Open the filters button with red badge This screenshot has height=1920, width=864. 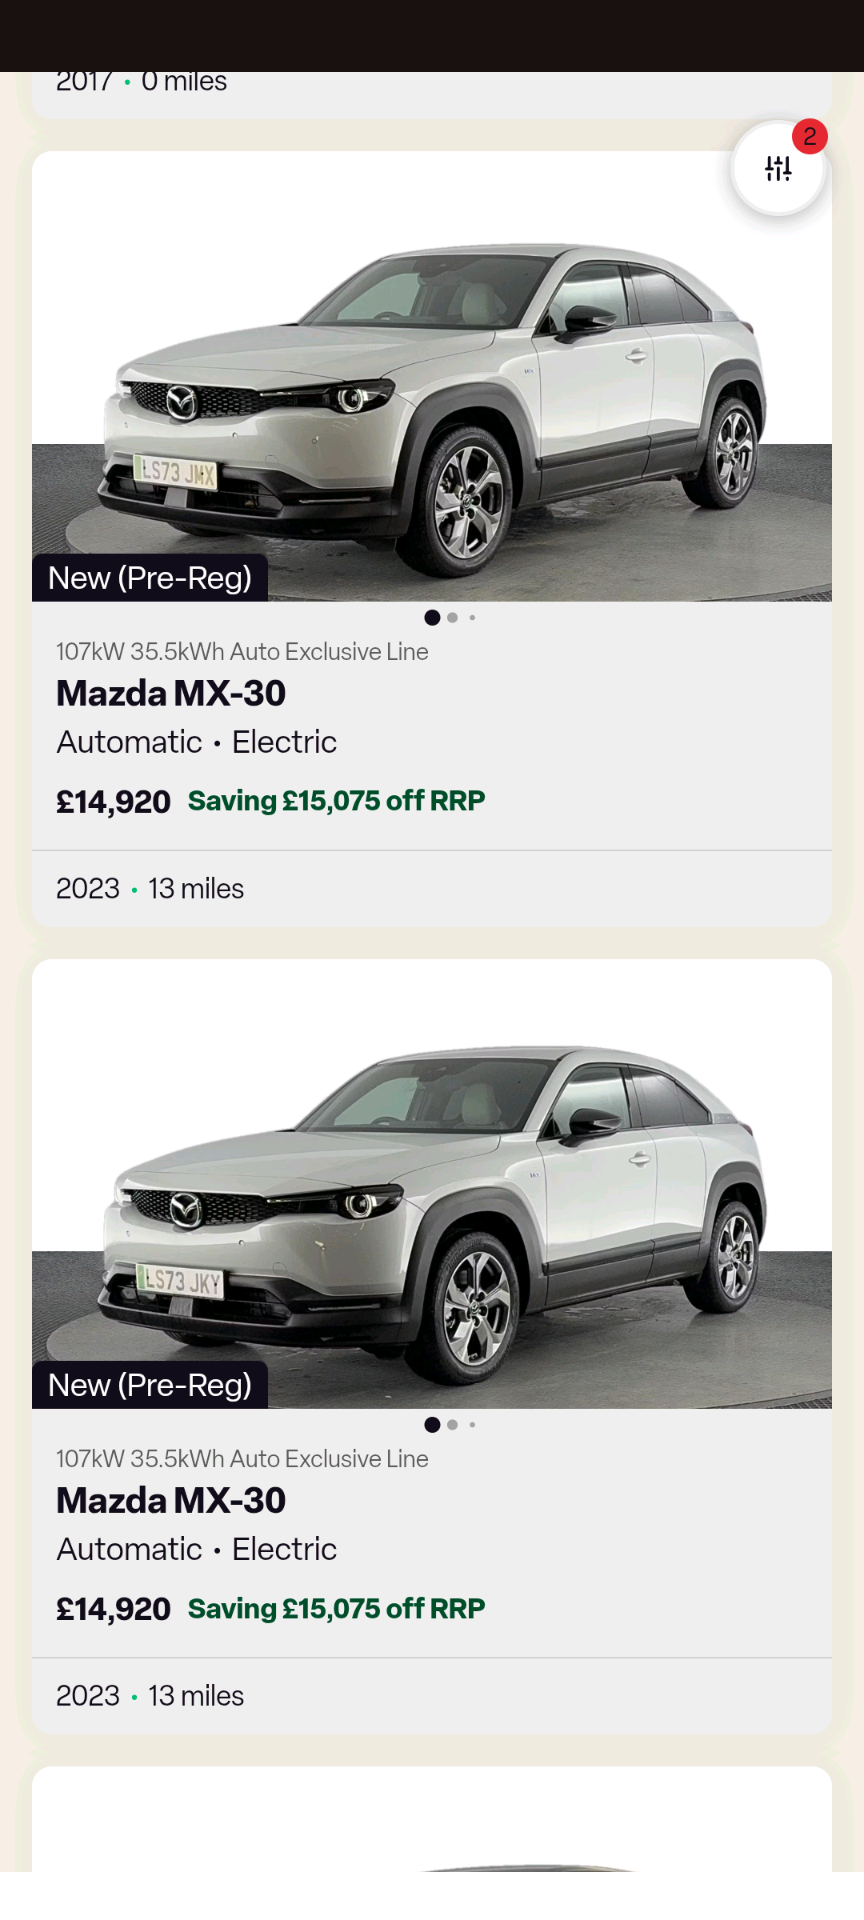778,168
